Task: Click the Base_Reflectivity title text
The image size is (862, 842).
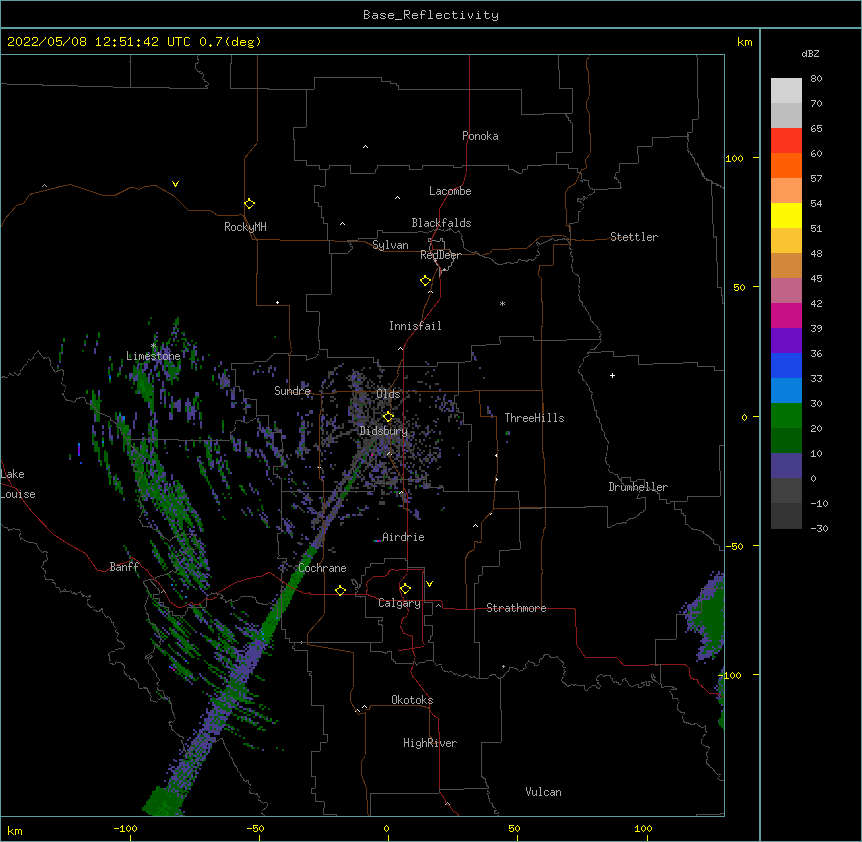Action: coord(431,15)
